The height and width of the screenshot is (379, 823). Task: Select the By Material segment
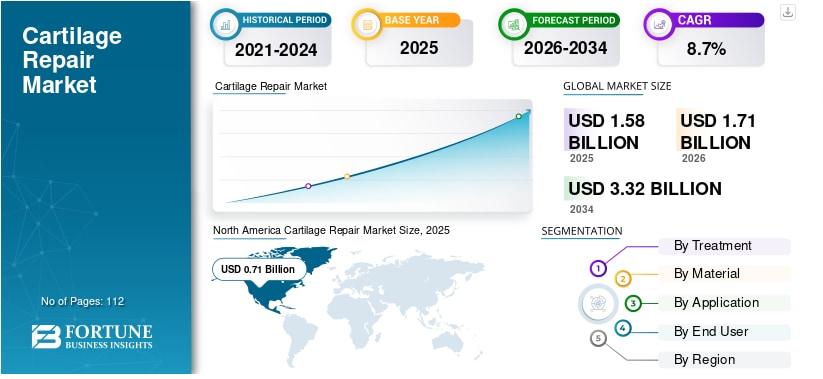point(724,274)
